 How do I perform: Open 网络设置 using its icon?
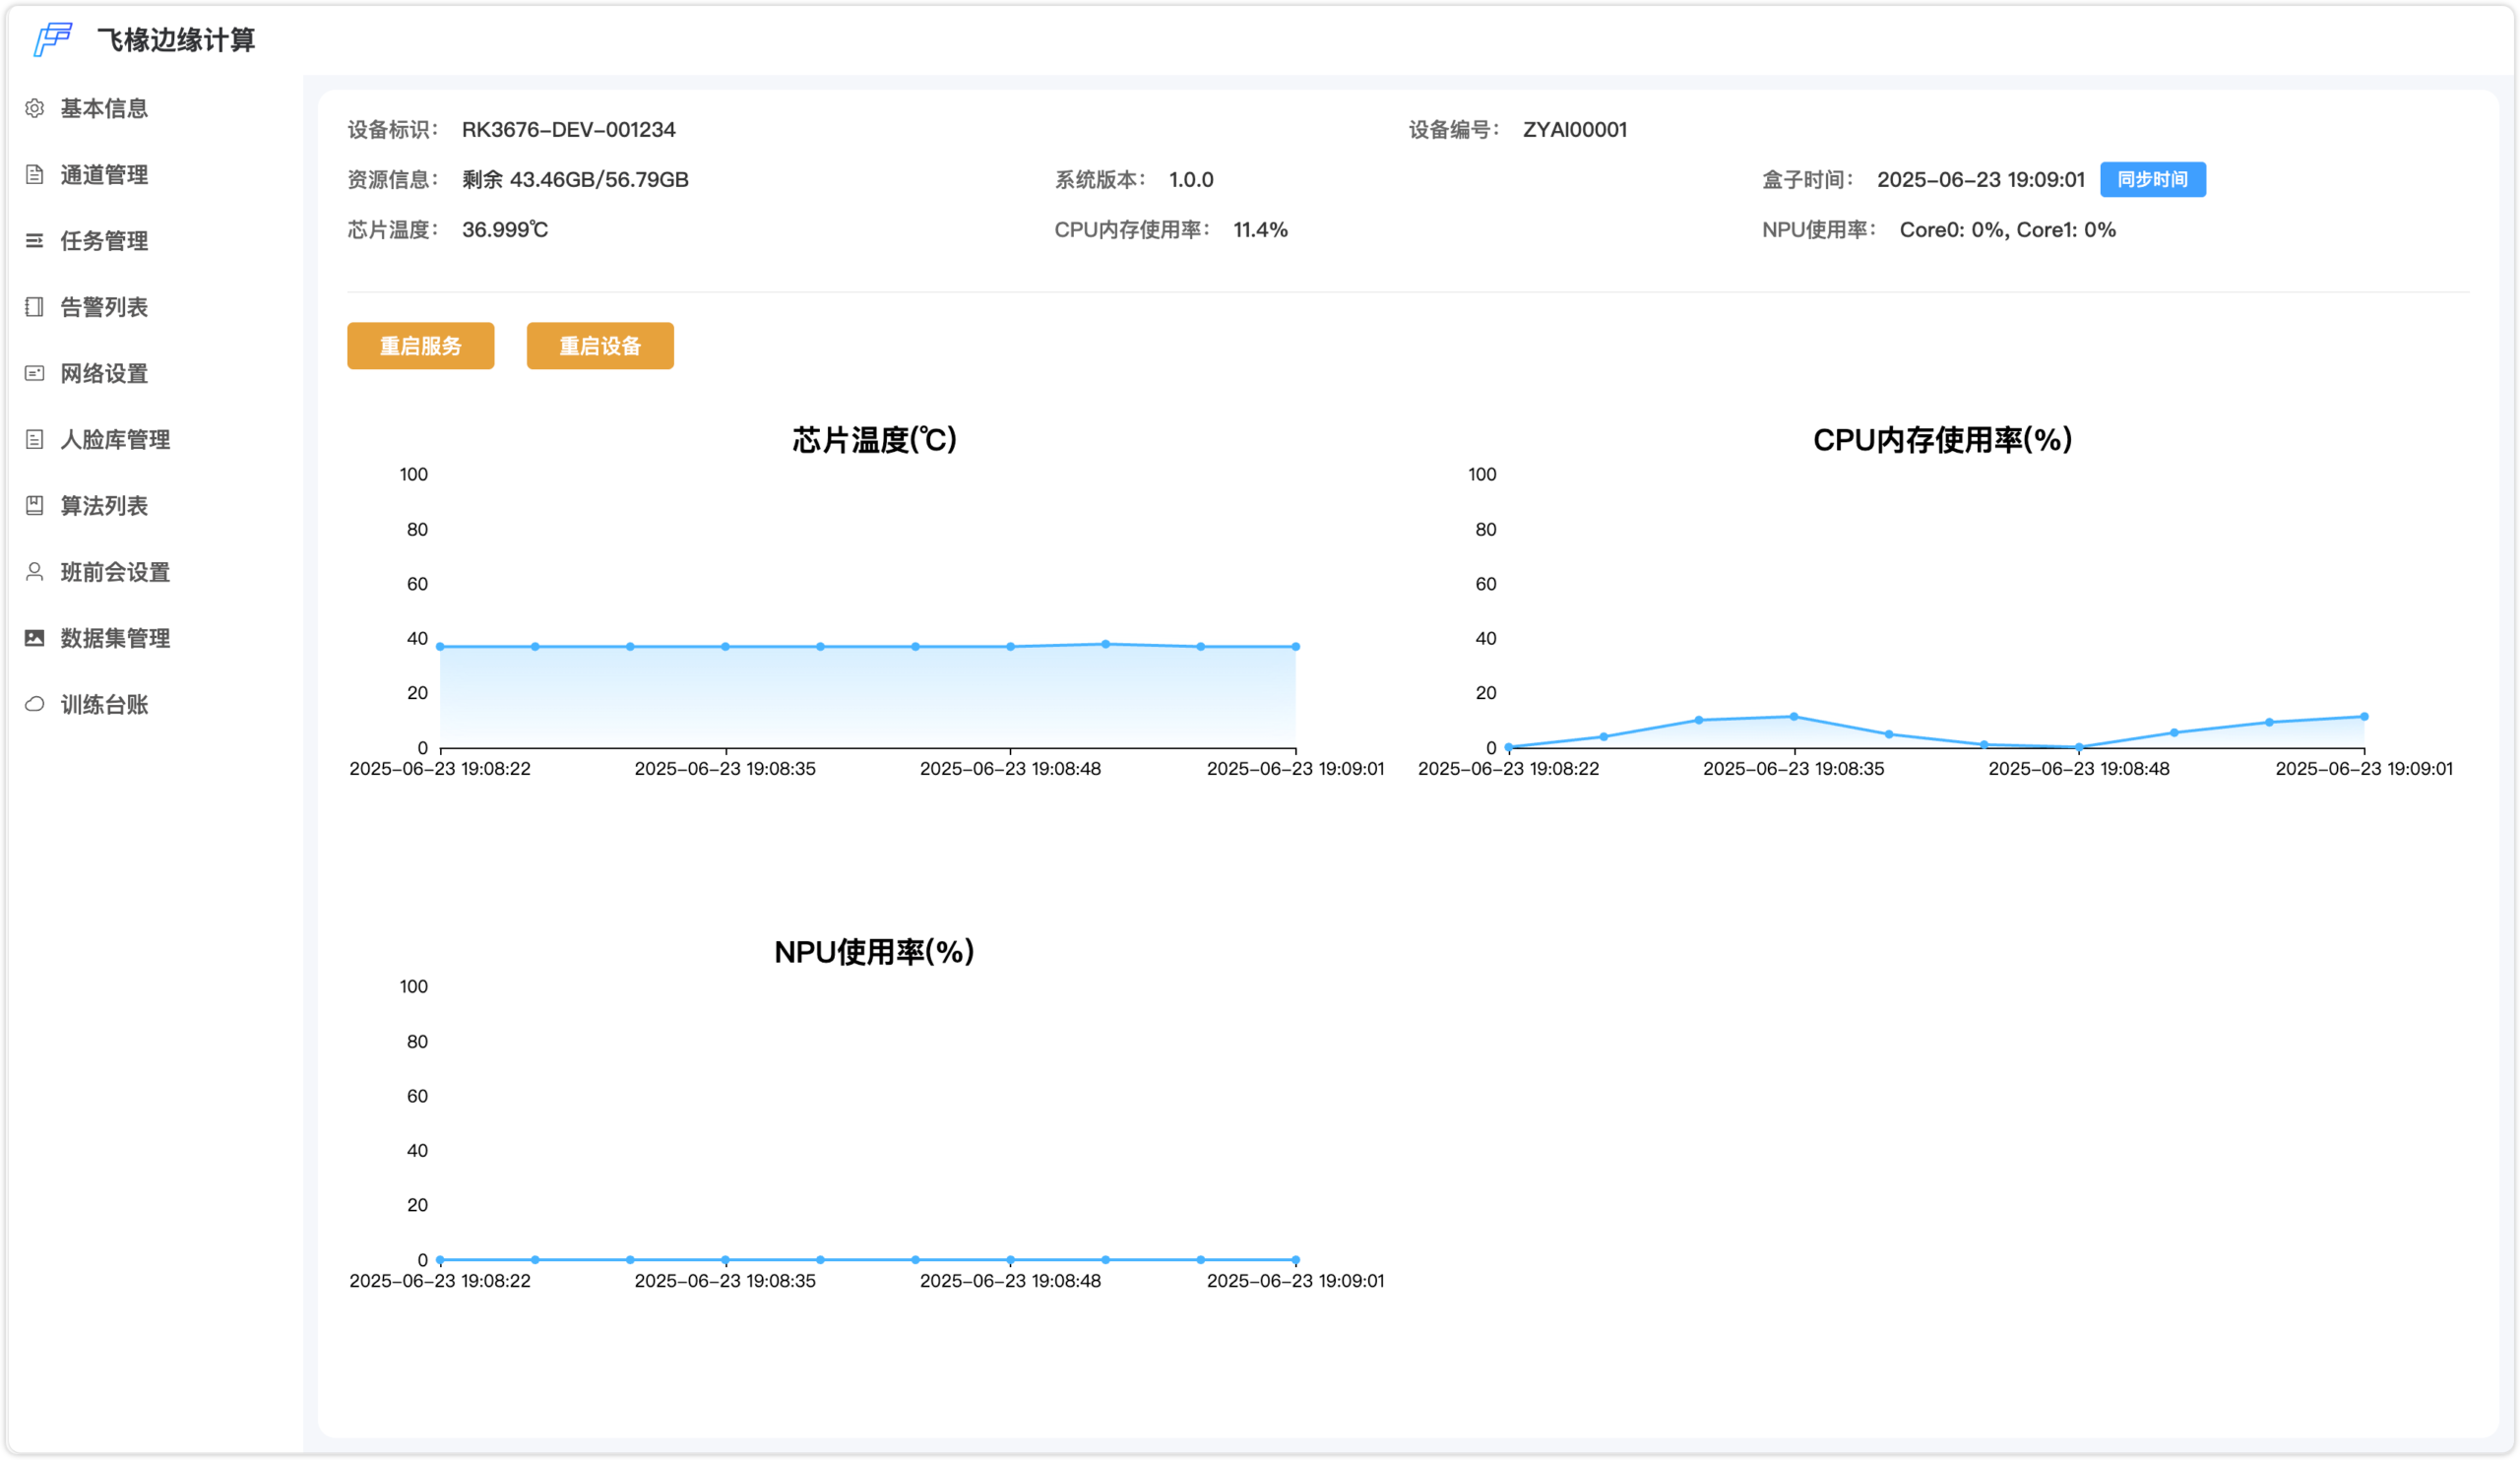pyautogui.click(x=34, y=373)
